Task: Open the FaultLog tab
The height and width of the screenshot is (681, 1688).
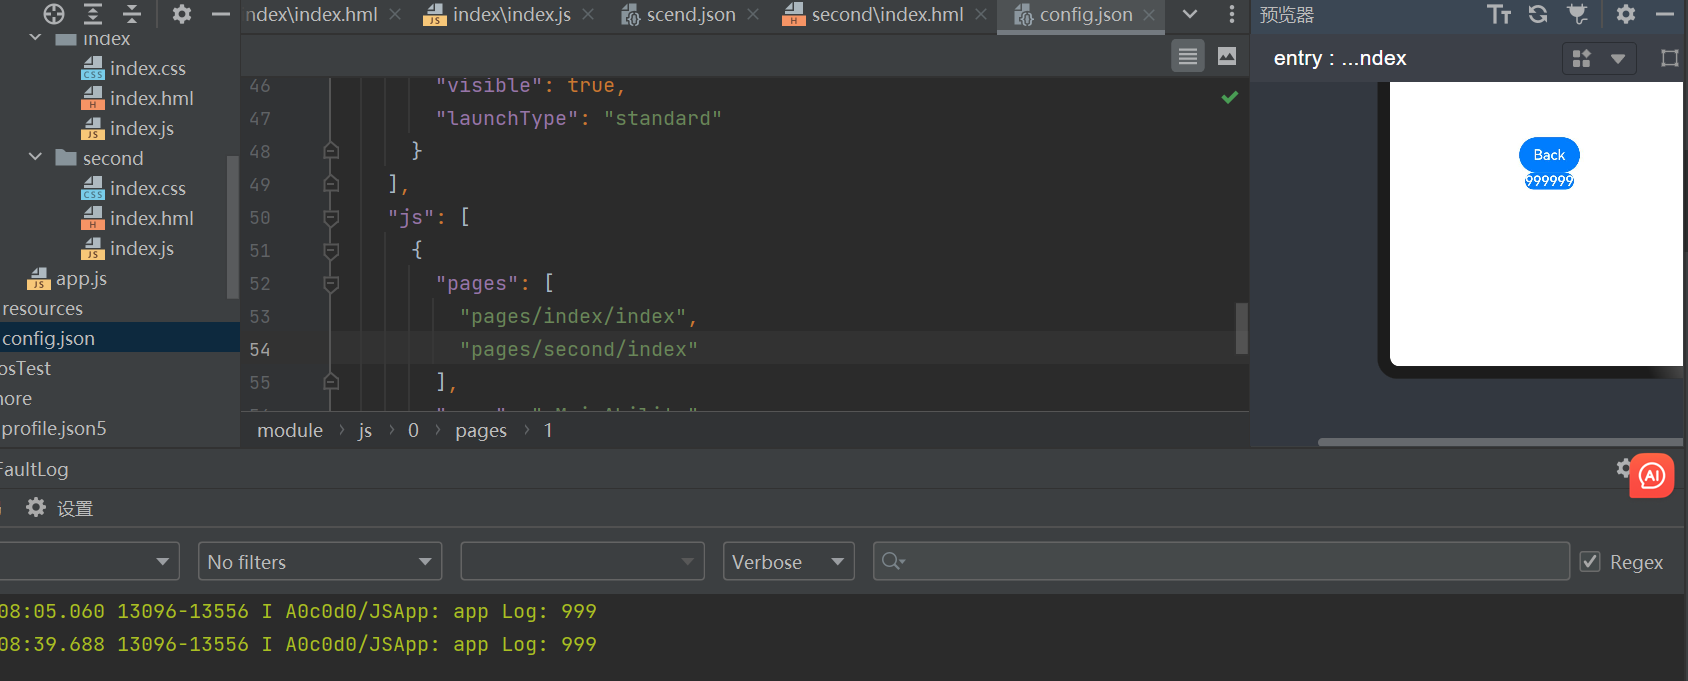Action: [34, 469]
